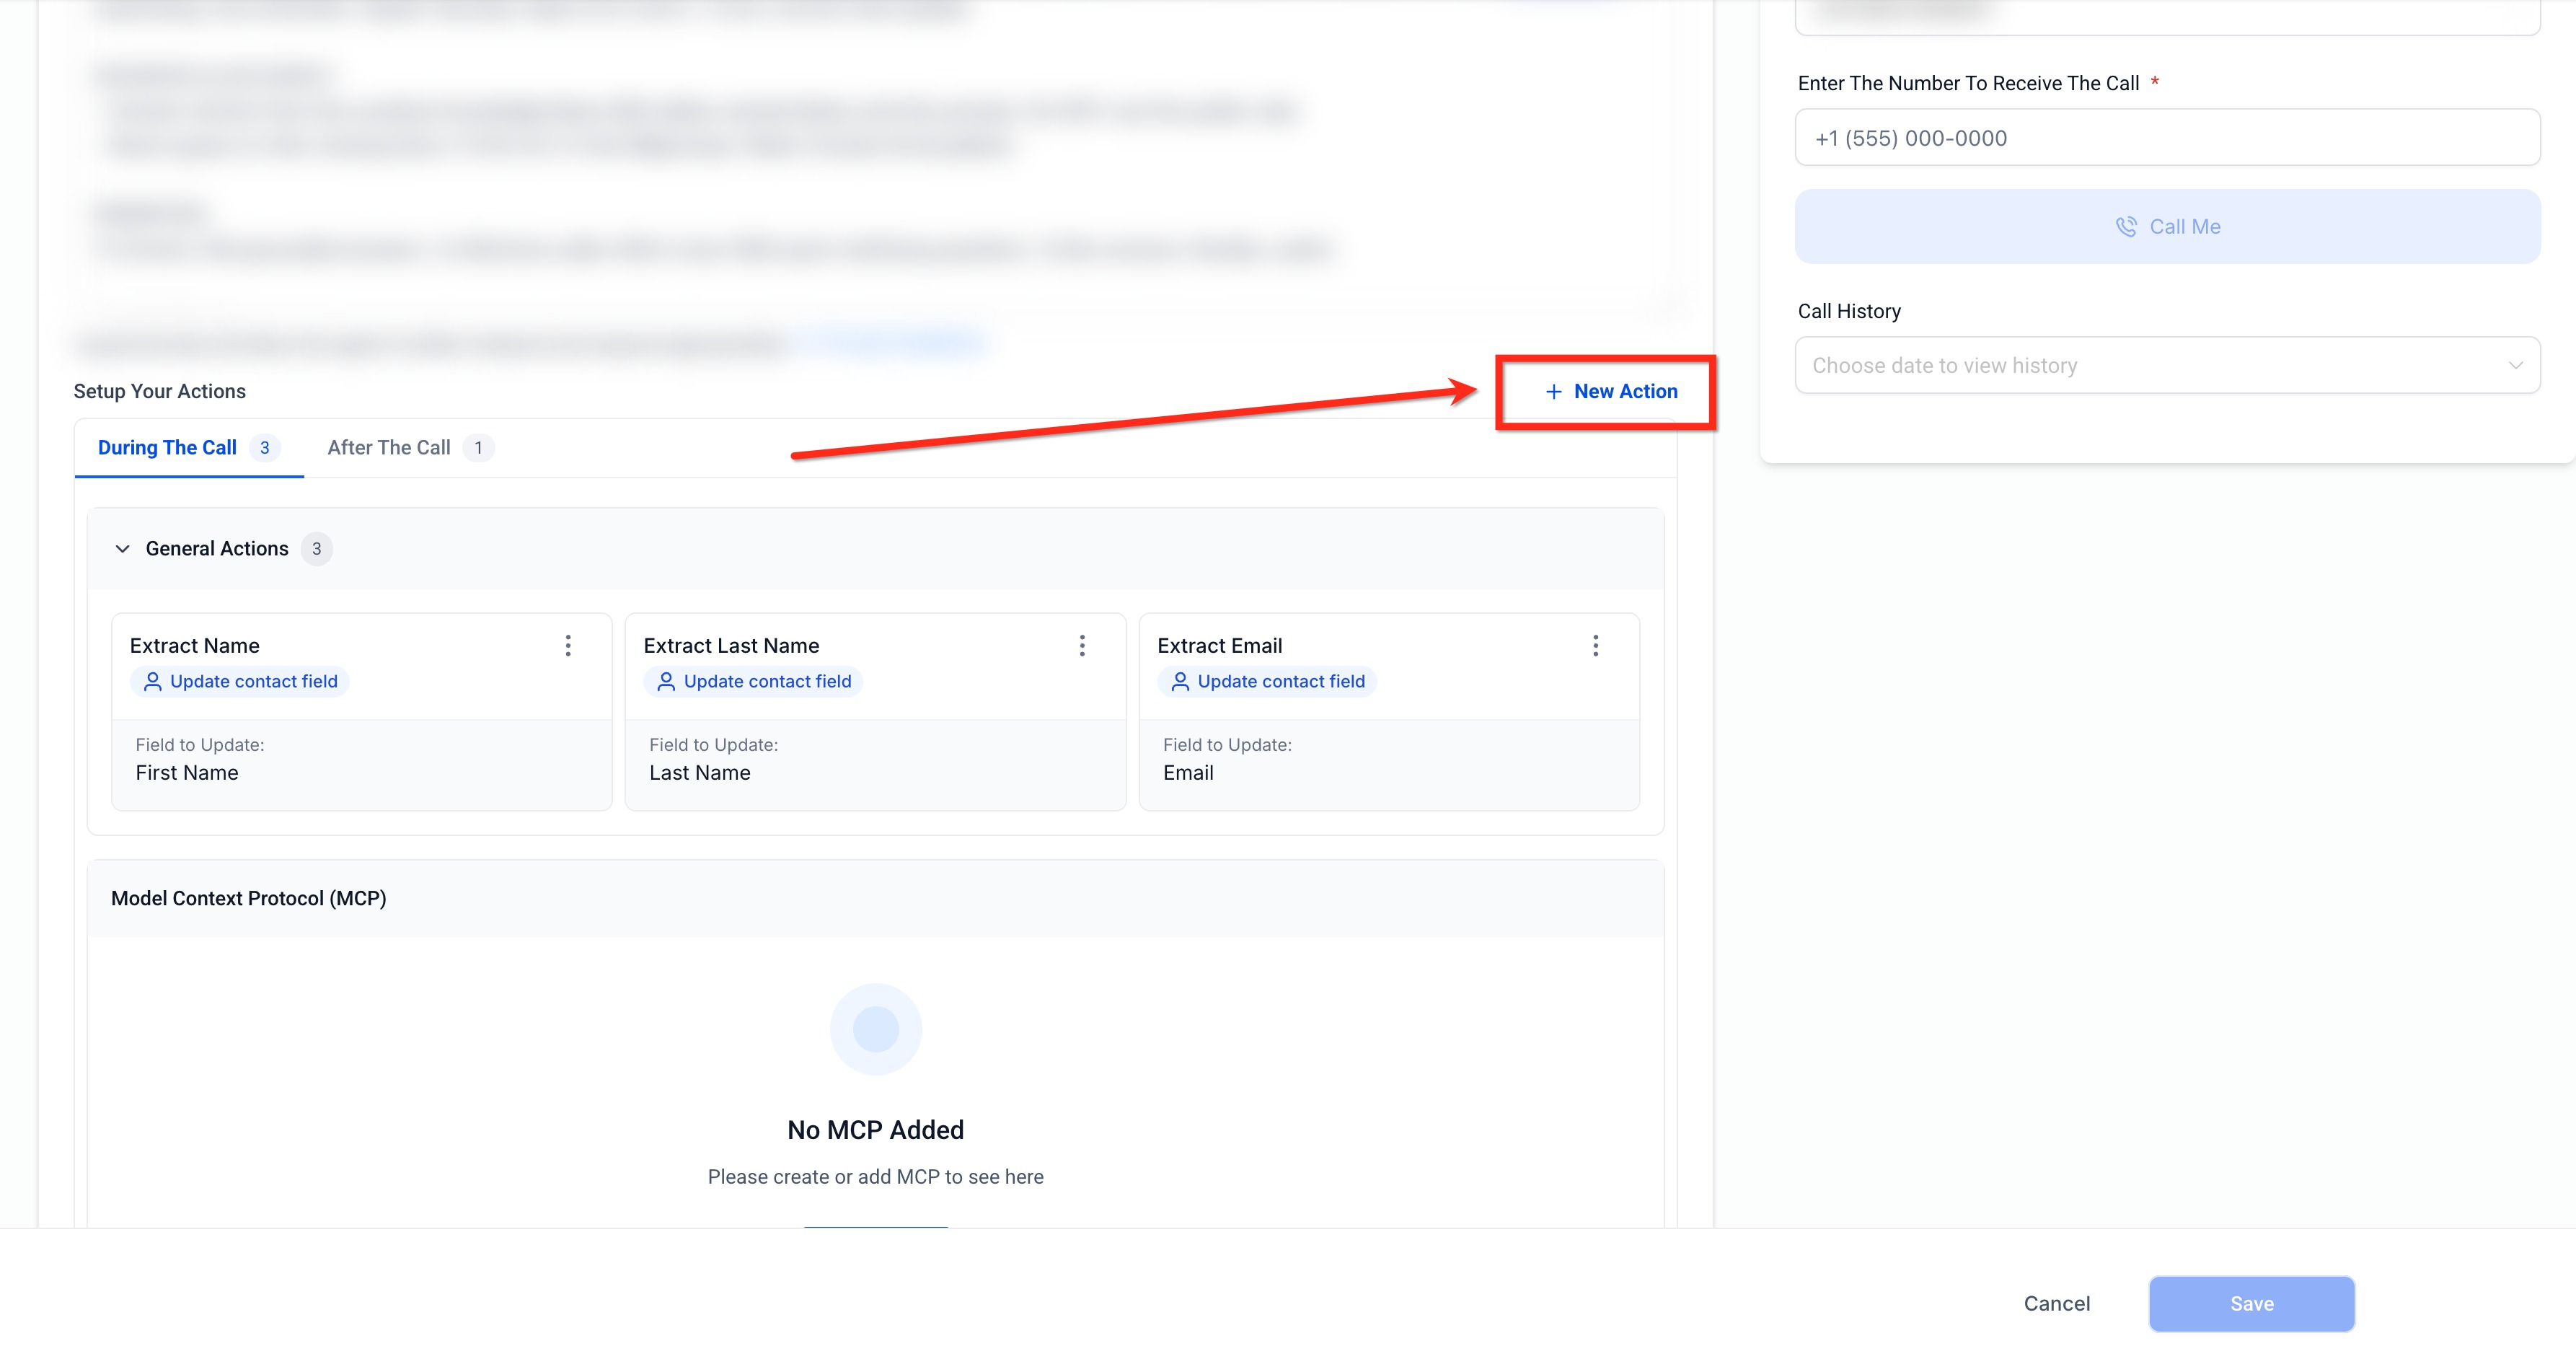Click the phone icon on Call Me
The image size is (2576, 1346).
[2126, 227]
